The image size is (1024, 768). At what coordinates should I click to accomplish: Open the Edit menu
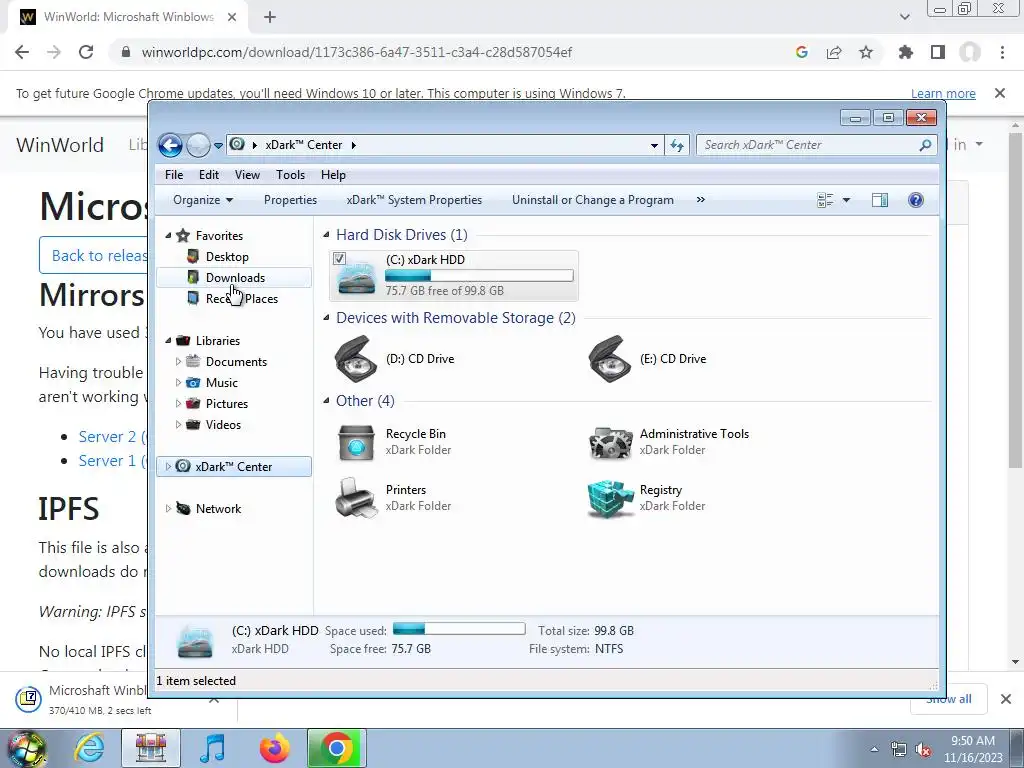point(209,175)
